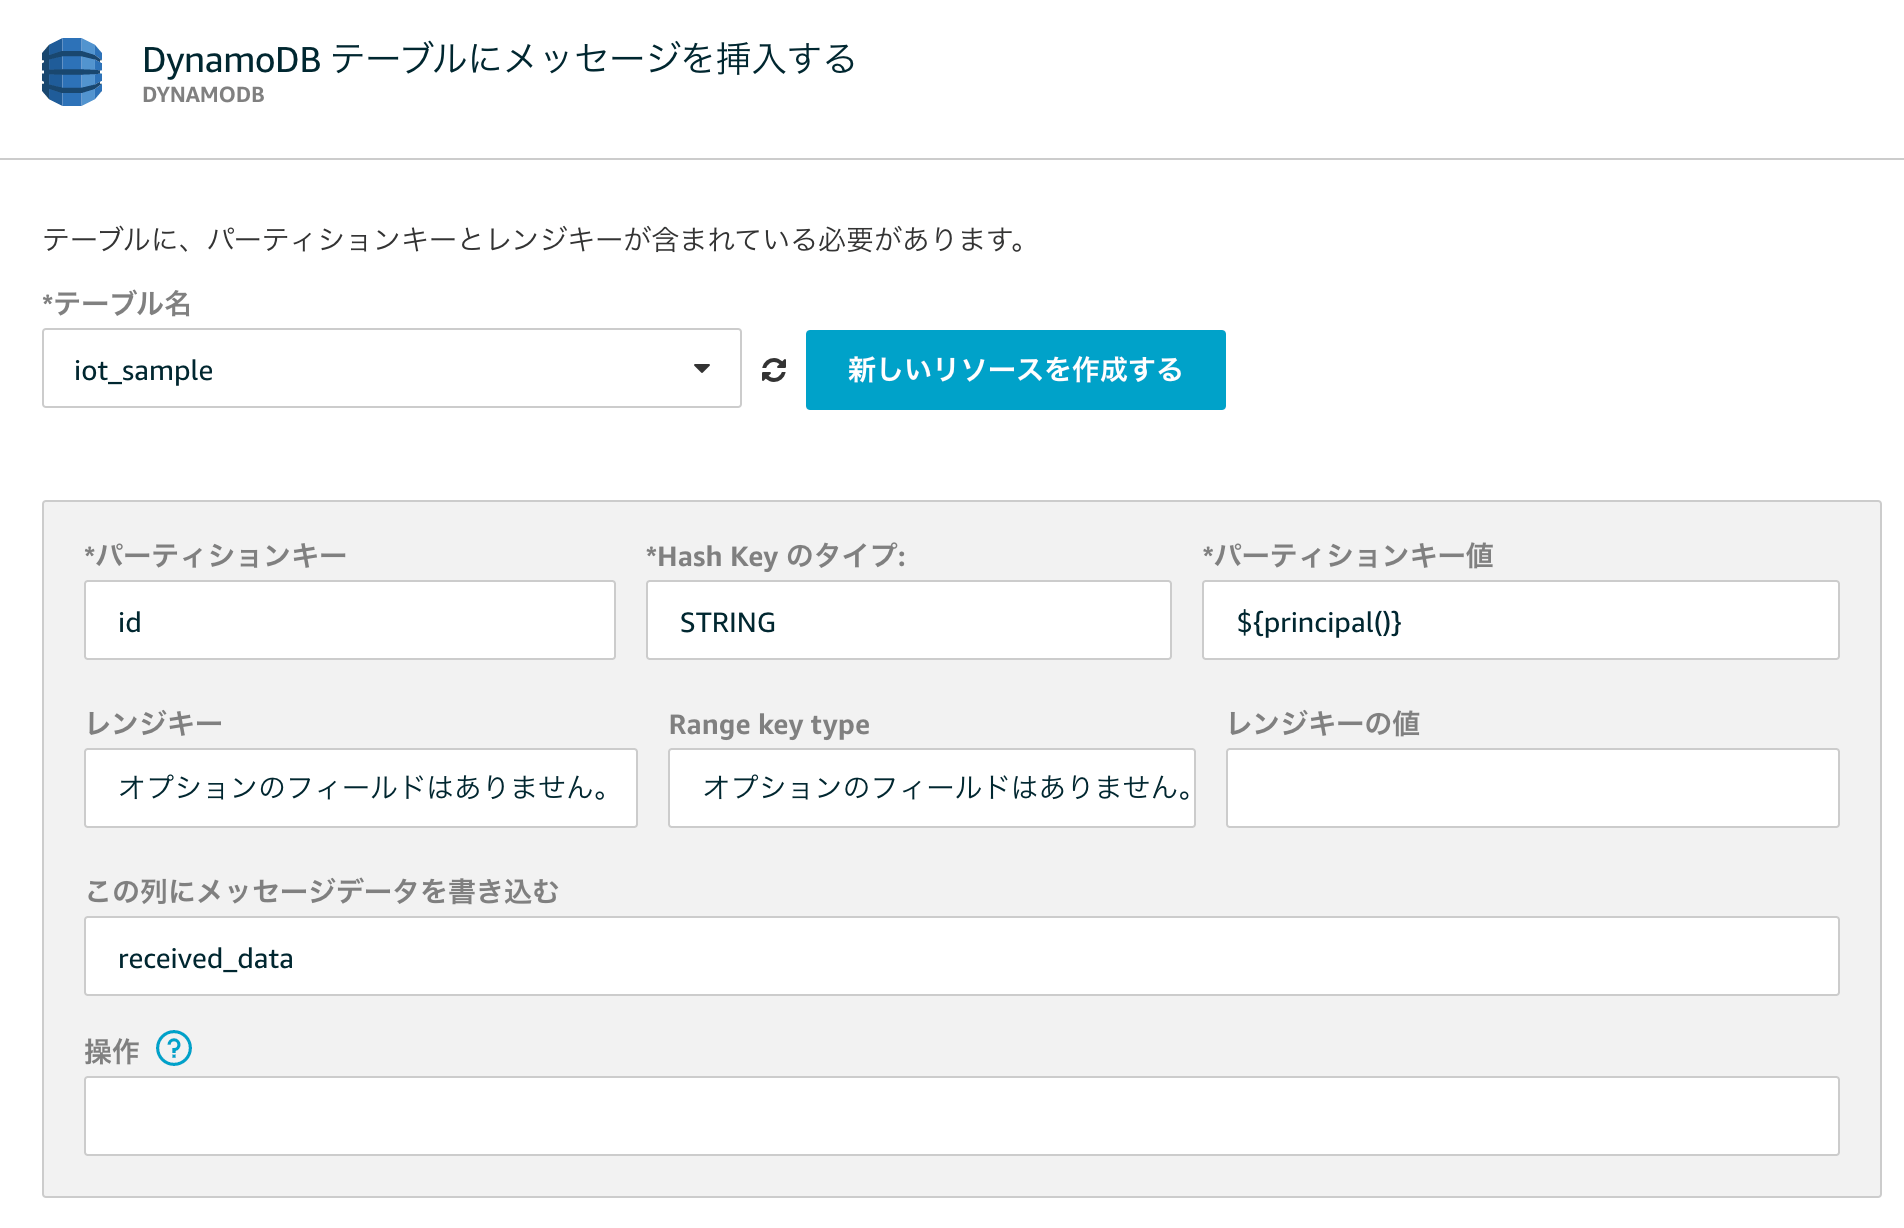Click the この列にメッセージデータを書き込む label
This screenshot has width=1904, height=1228.
[x=322, y=891]
